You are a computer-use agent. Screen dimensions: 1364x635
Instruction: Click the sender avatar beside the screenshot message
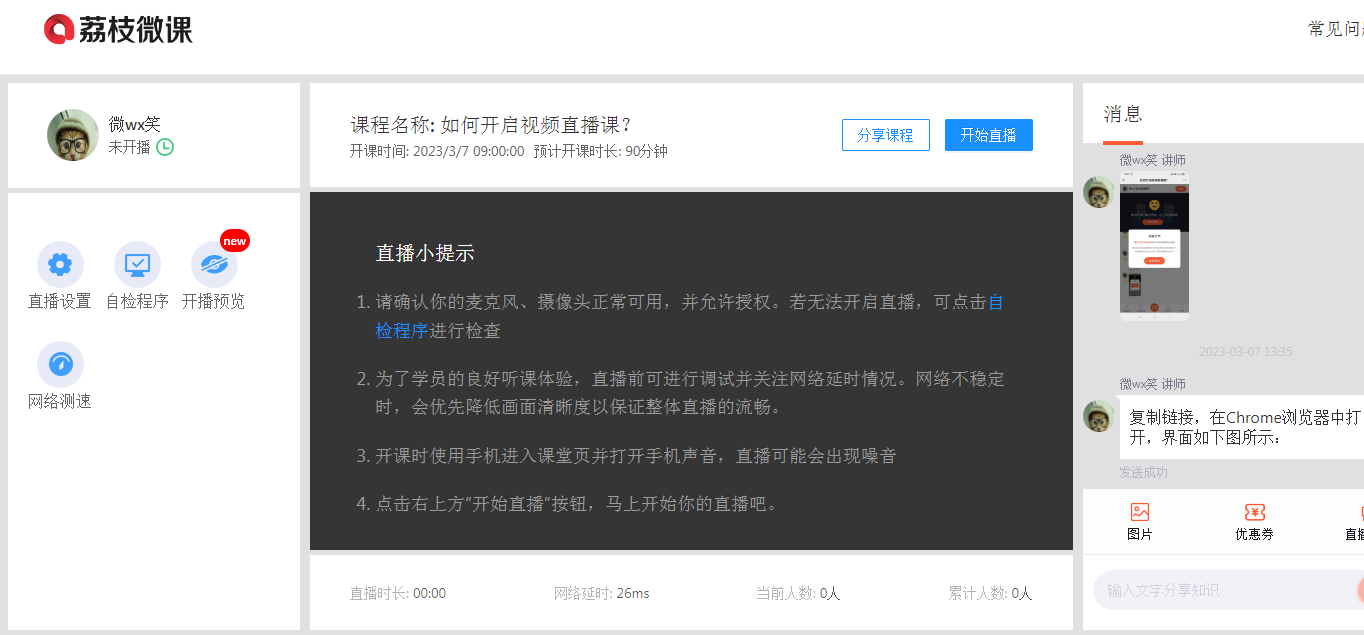[1098, 192]
